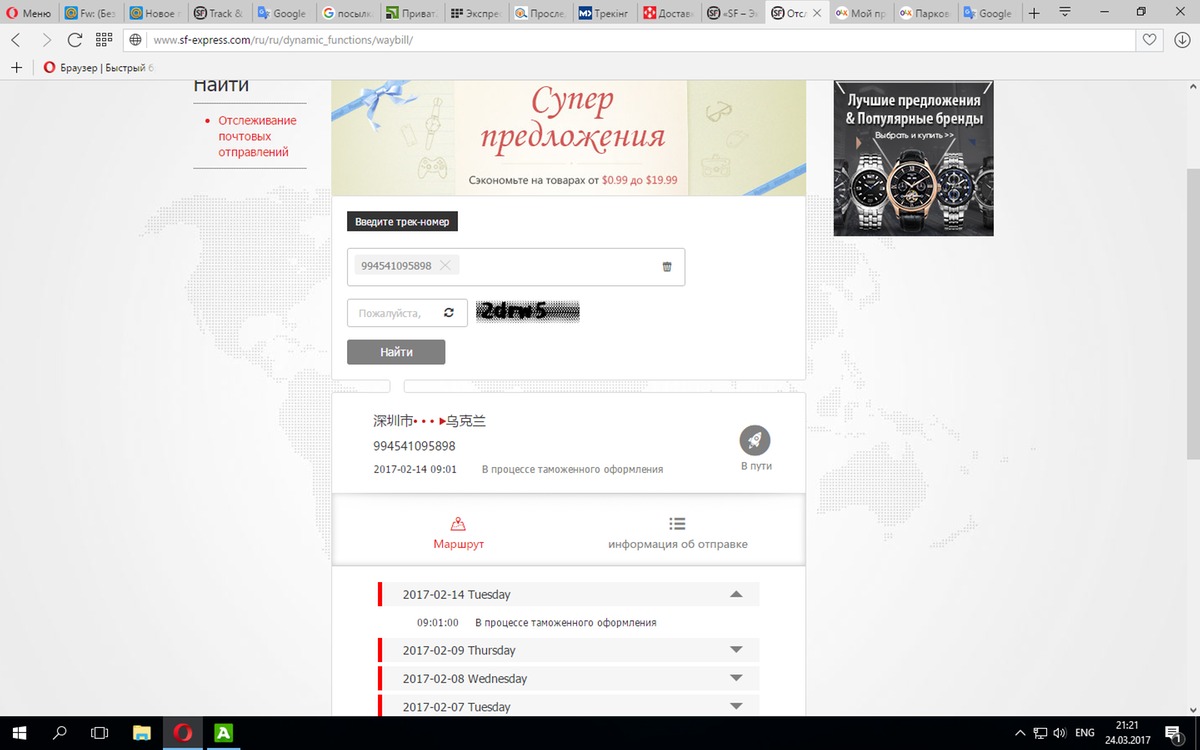Select the 'Маршрут' tab

tap(458, 533)
